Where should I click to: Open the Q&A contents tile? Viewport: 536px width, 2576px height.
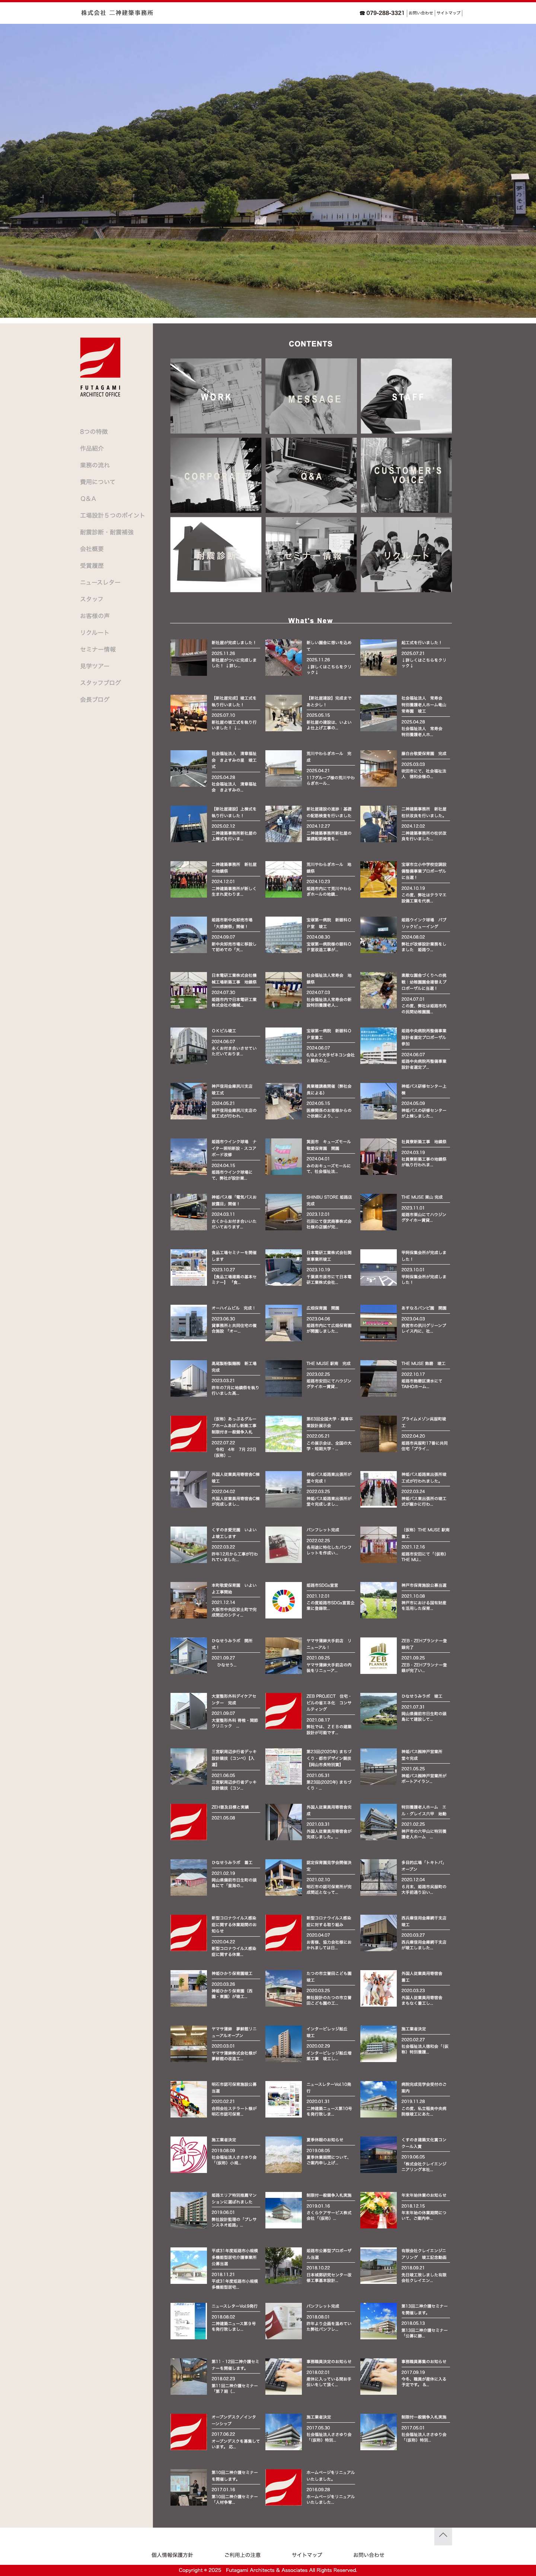[x=311, y=475]
